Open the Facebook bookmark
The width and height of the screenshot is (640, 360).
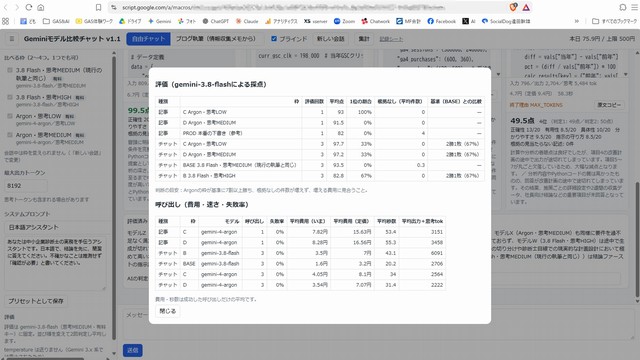[442, 21]
